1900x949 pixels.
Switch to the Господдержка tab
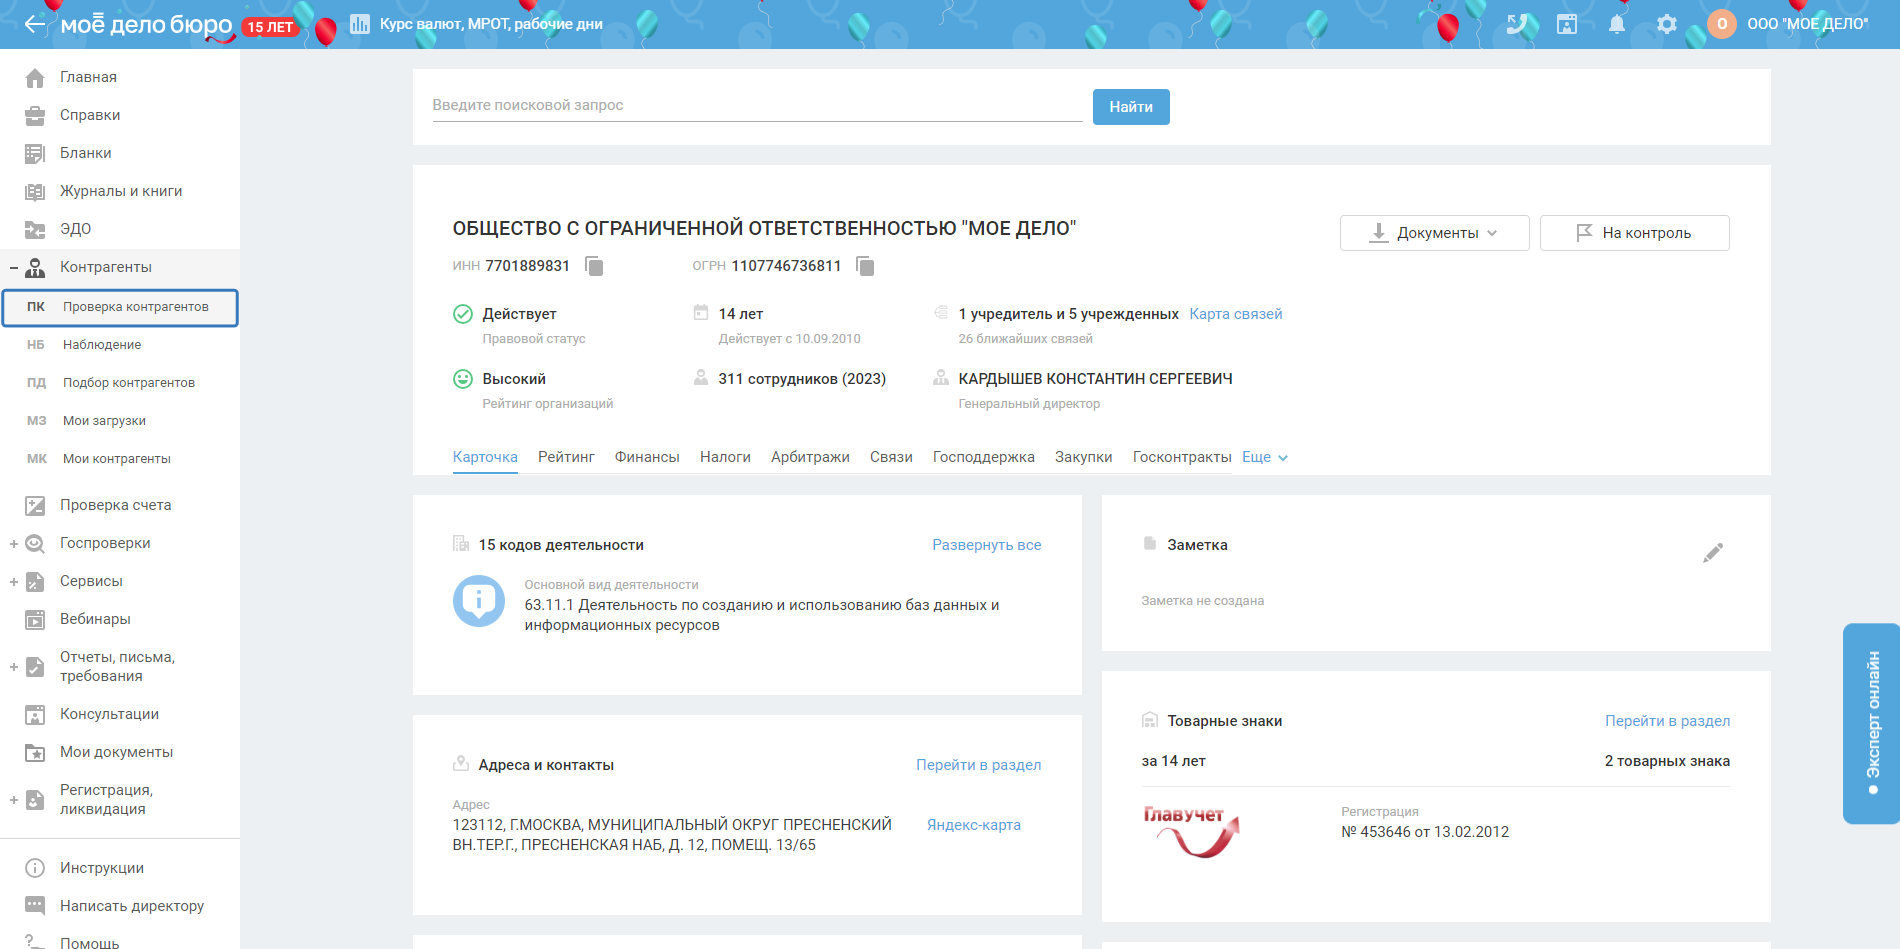tap(984, 457)
